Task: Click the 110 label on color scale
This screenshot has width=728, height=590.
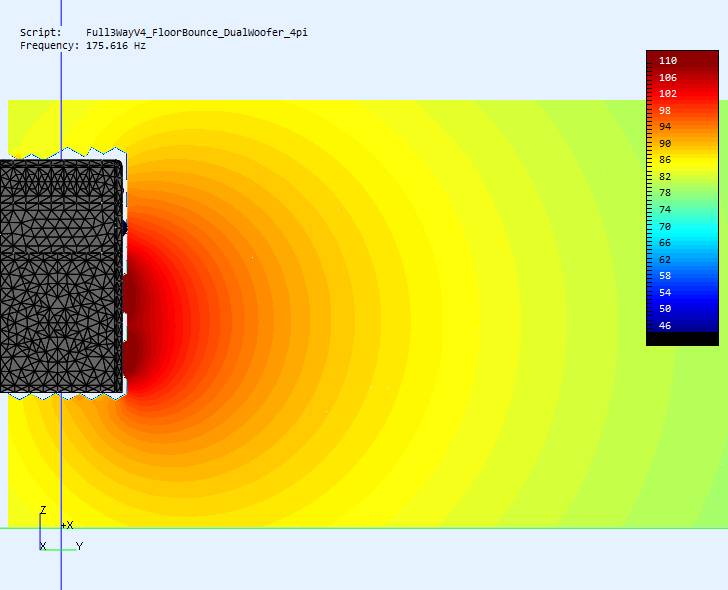Action: point(668,60)
